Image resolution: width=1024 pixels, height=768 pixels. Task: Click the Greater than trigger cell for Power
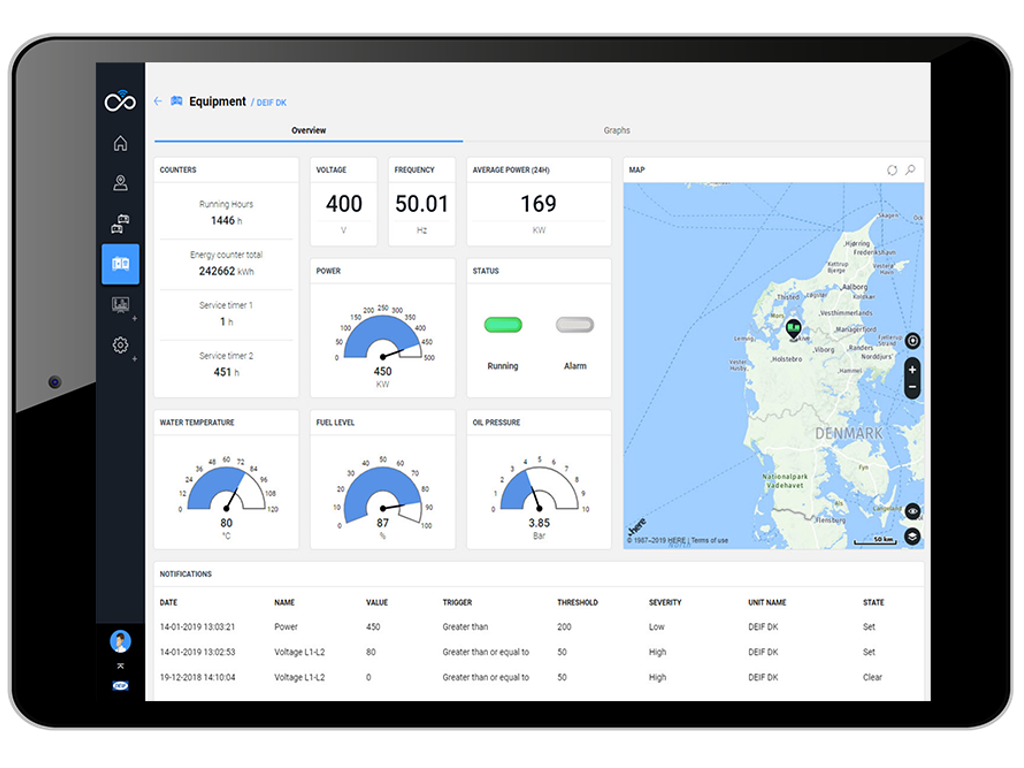pos(465,627)
